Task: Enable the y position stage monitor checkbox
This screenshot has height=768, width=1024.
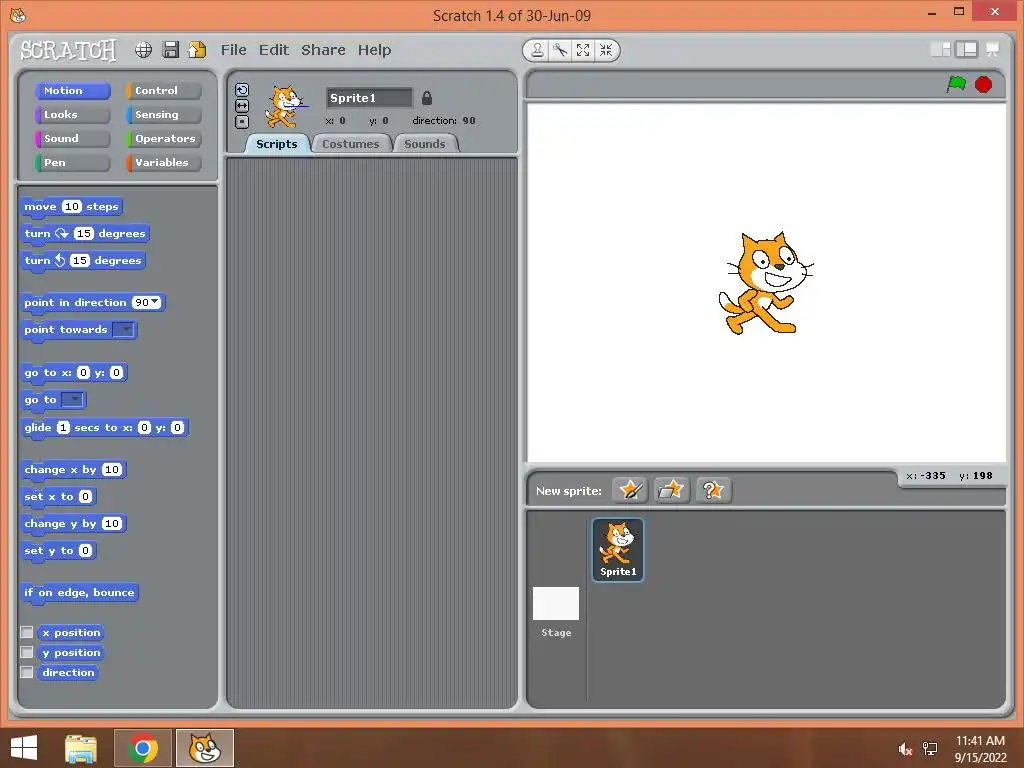Action: click(27, 652)
